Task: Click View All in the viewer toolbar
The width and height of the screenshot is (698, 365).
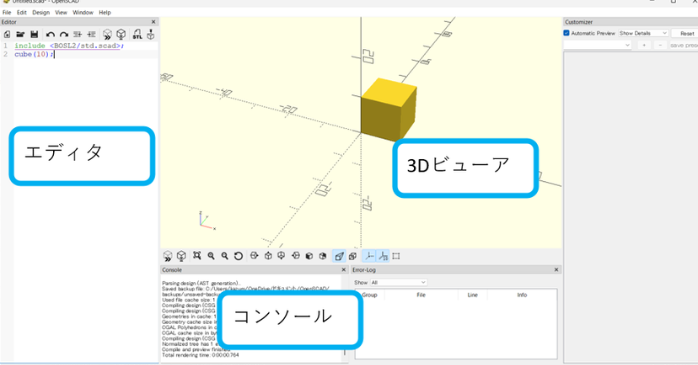Action: click(197, 256)
